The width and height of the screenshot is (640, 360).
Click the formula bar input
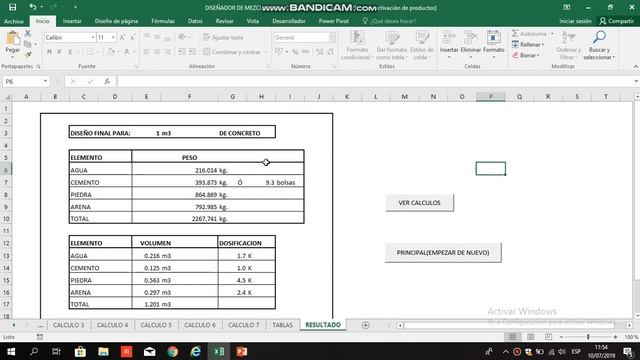375,81
